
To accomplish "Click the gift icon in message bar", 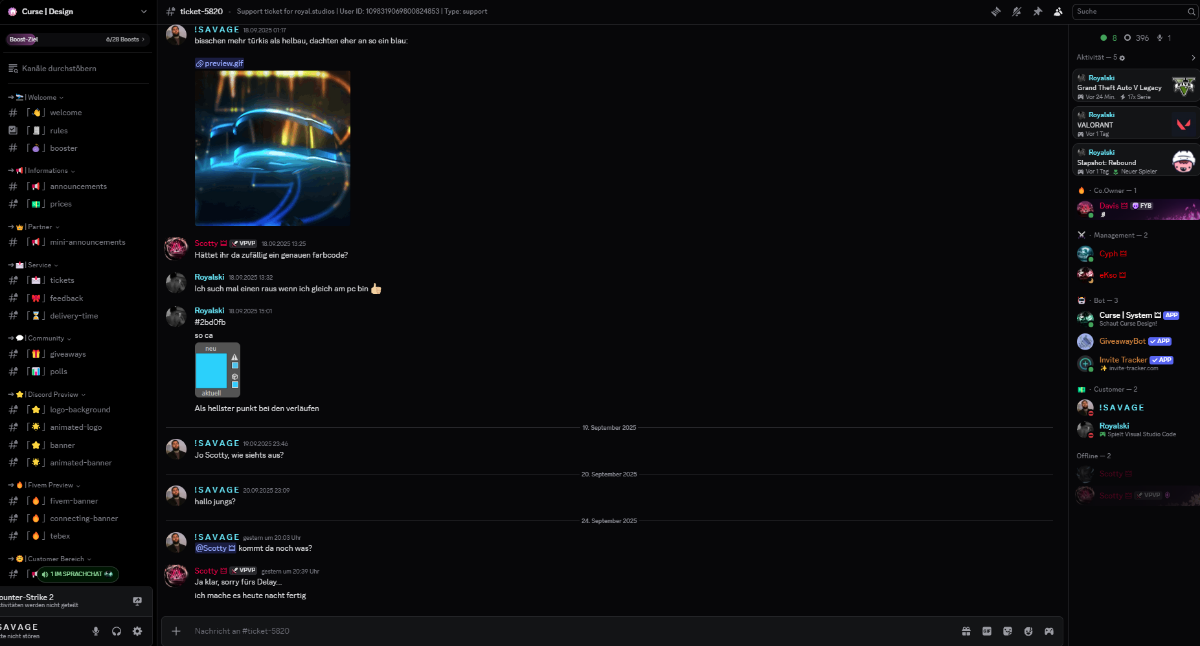I will point(966,631).
